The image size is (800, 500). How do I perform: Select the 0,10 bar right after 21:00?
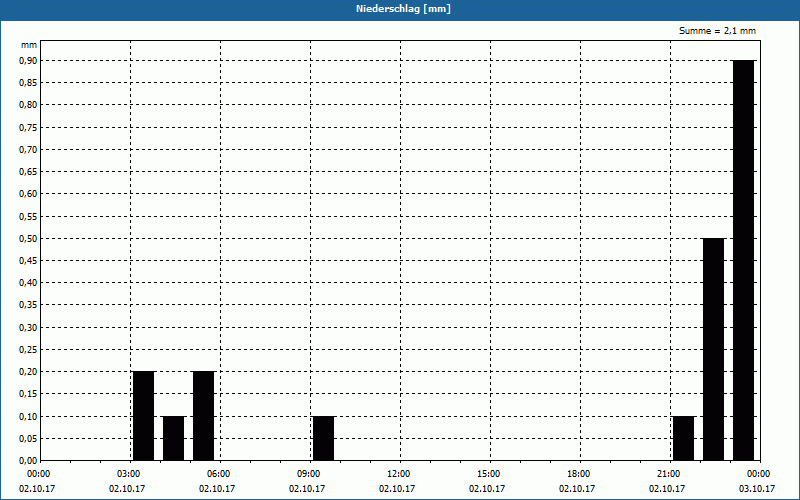pyautogui.click(x=684, y=438)
